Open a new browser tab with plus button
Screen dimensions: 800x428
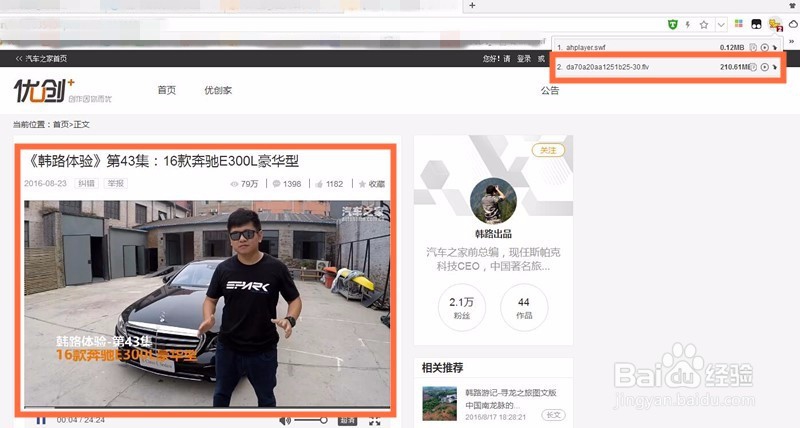472,5
